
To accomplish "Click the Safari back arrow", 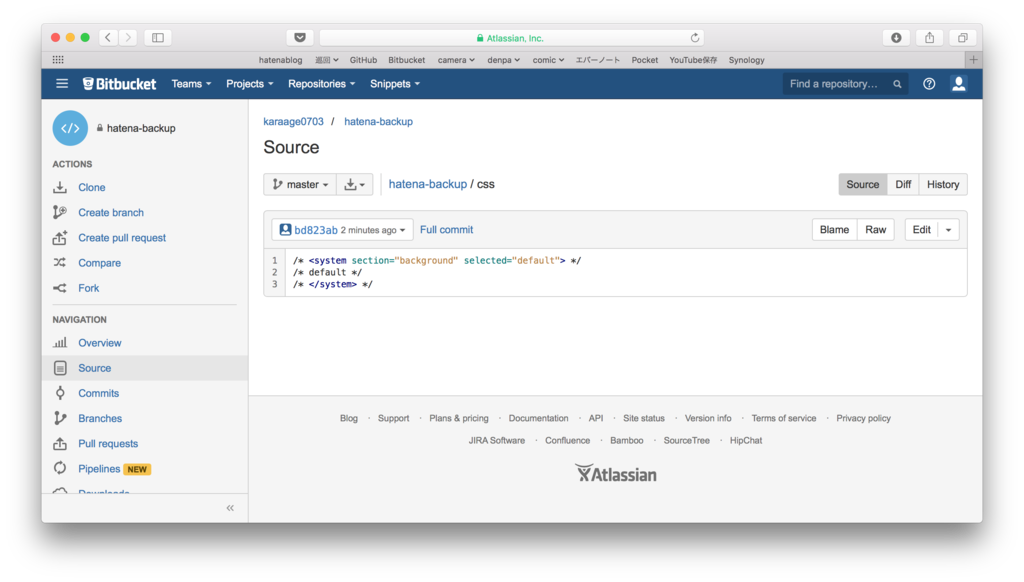I will [x=108, y=38].
